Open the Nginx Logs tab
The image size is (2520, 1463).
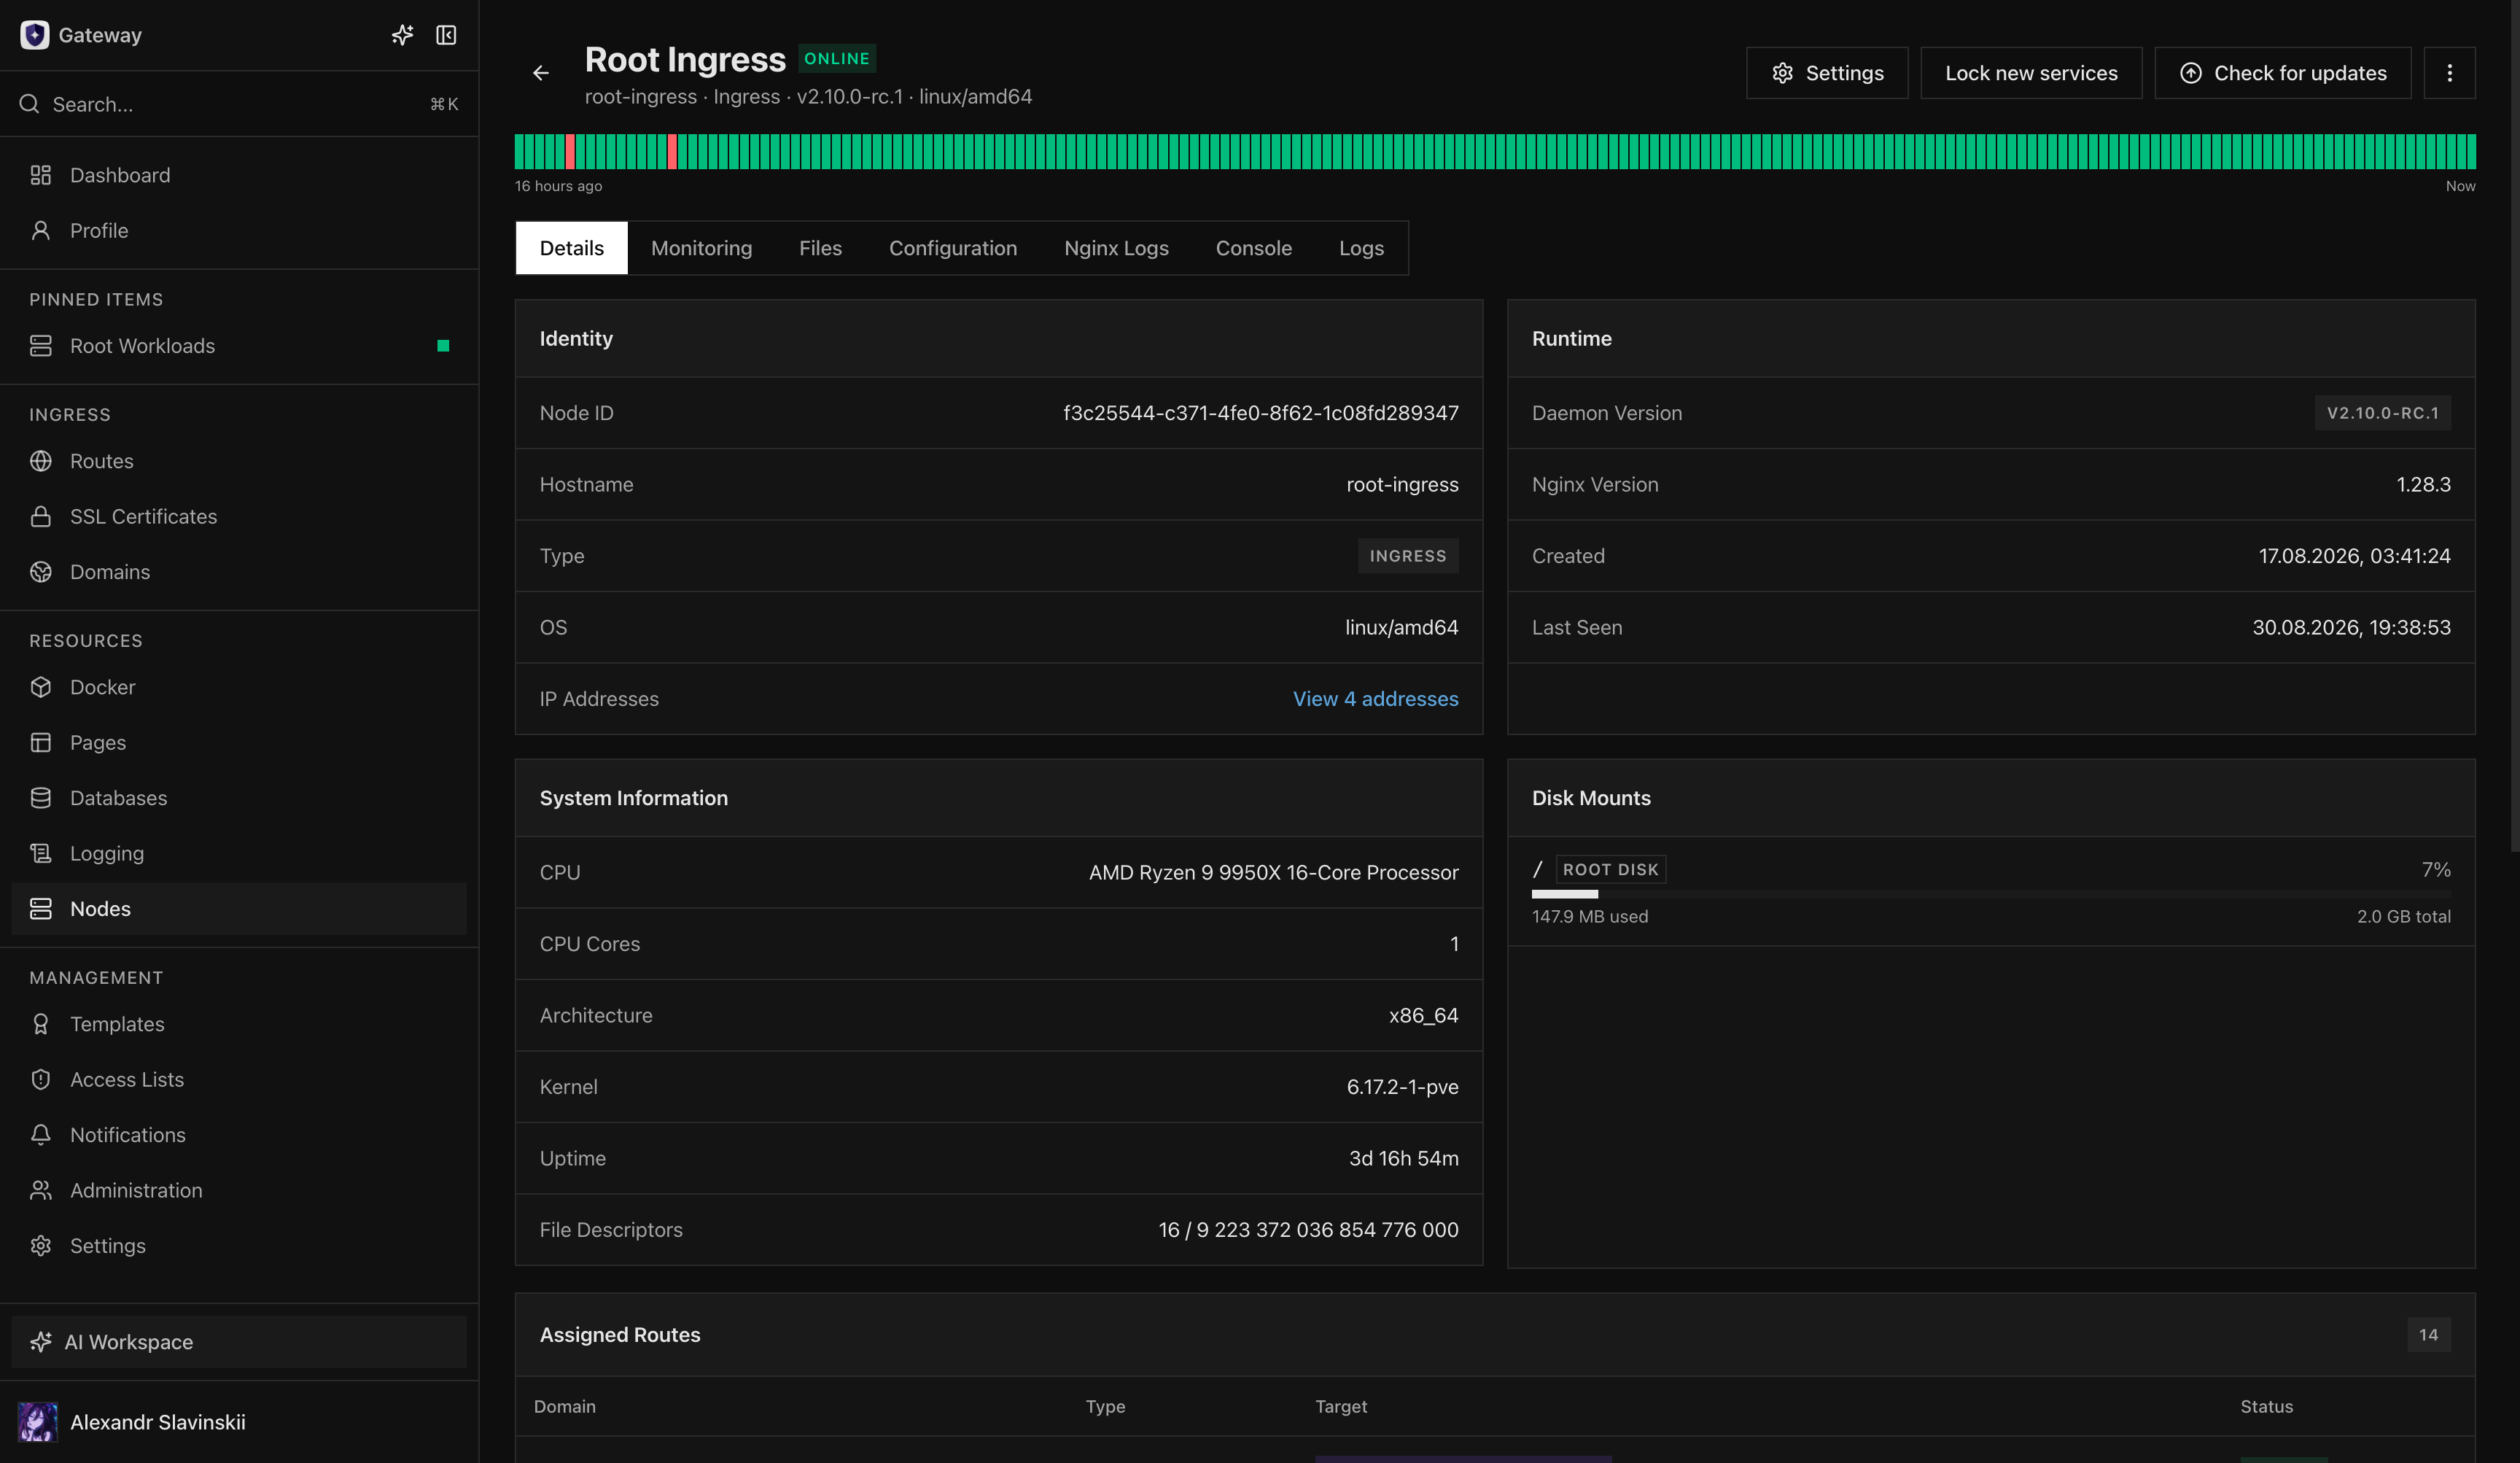[1116, 248]
